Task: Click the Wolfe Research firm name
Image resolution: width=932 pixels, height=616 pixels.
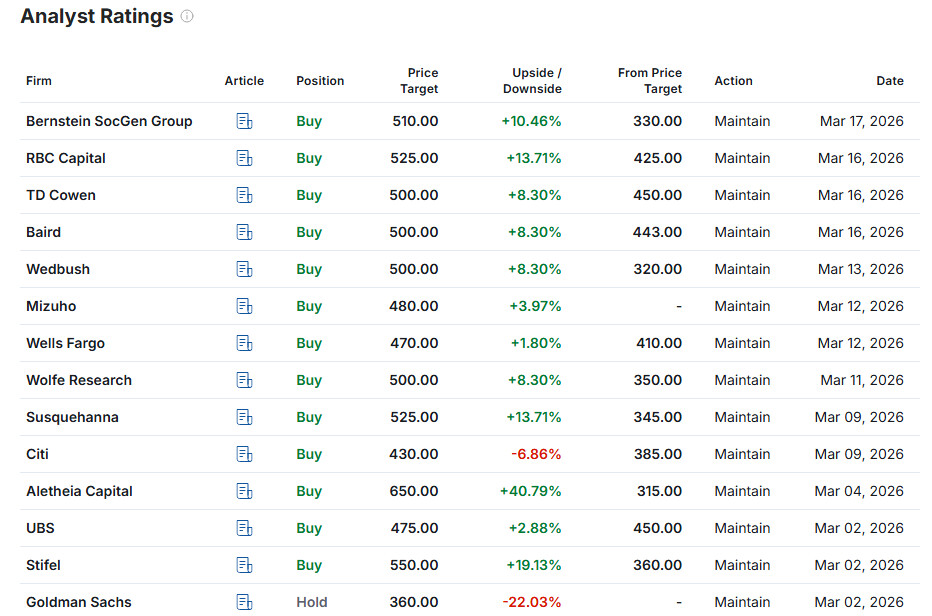Action: (79, 380)
